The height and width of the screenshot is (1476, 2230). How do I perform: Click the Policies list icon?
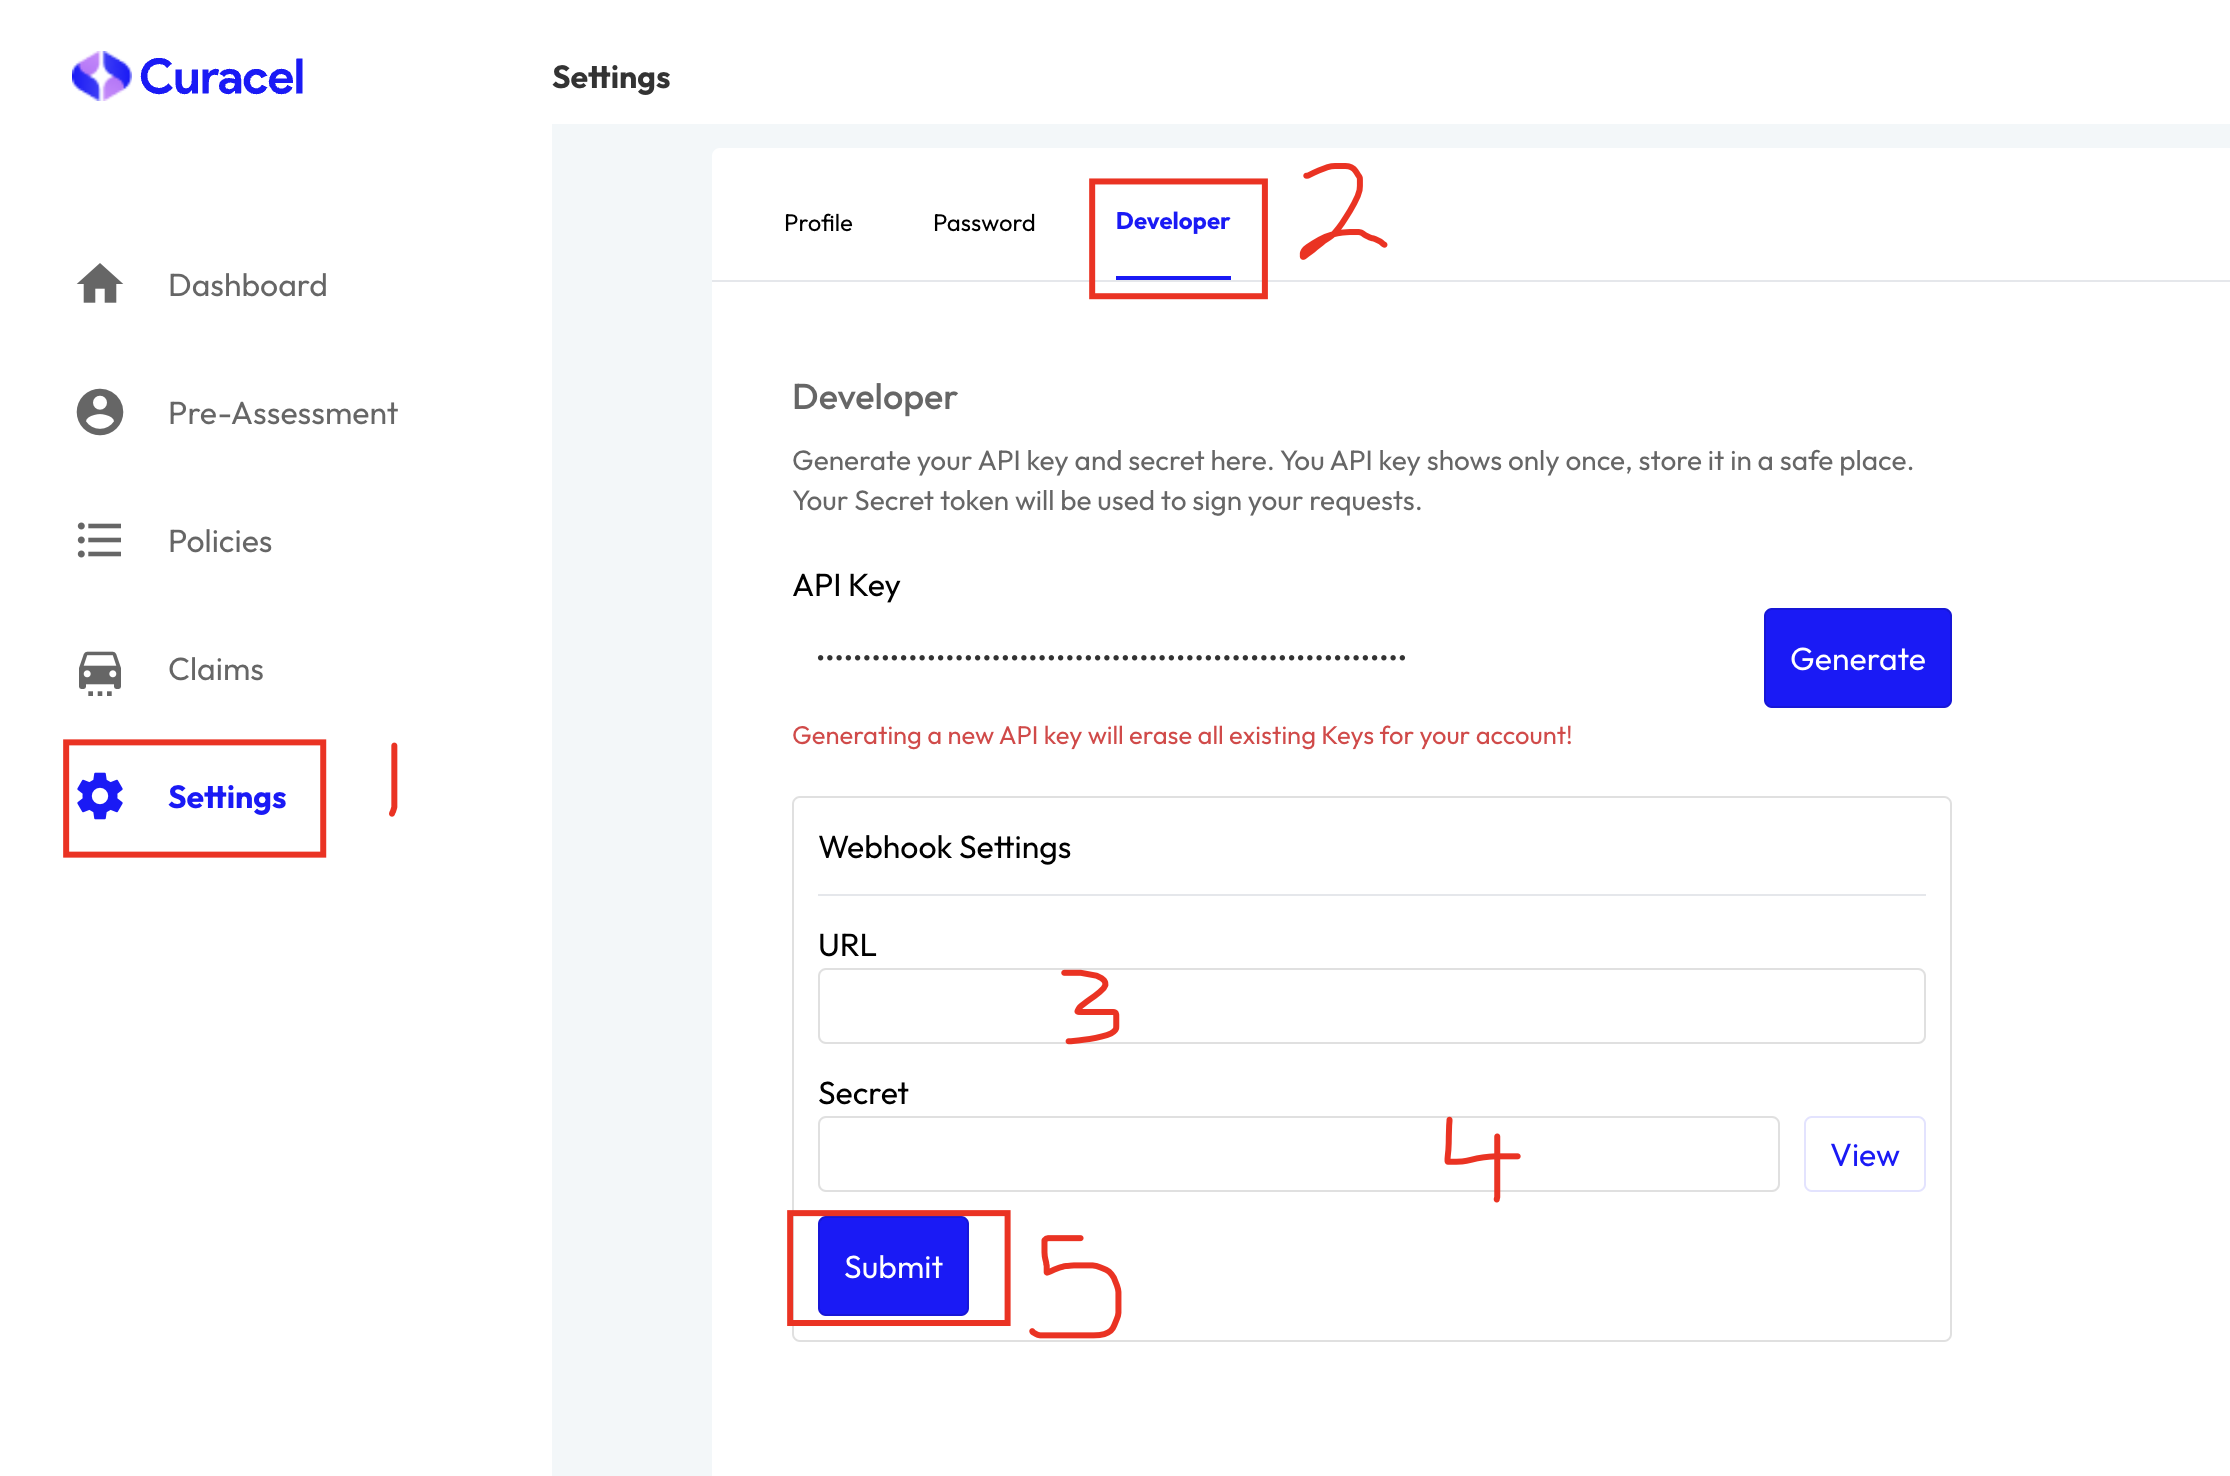[x=99, y=539]
